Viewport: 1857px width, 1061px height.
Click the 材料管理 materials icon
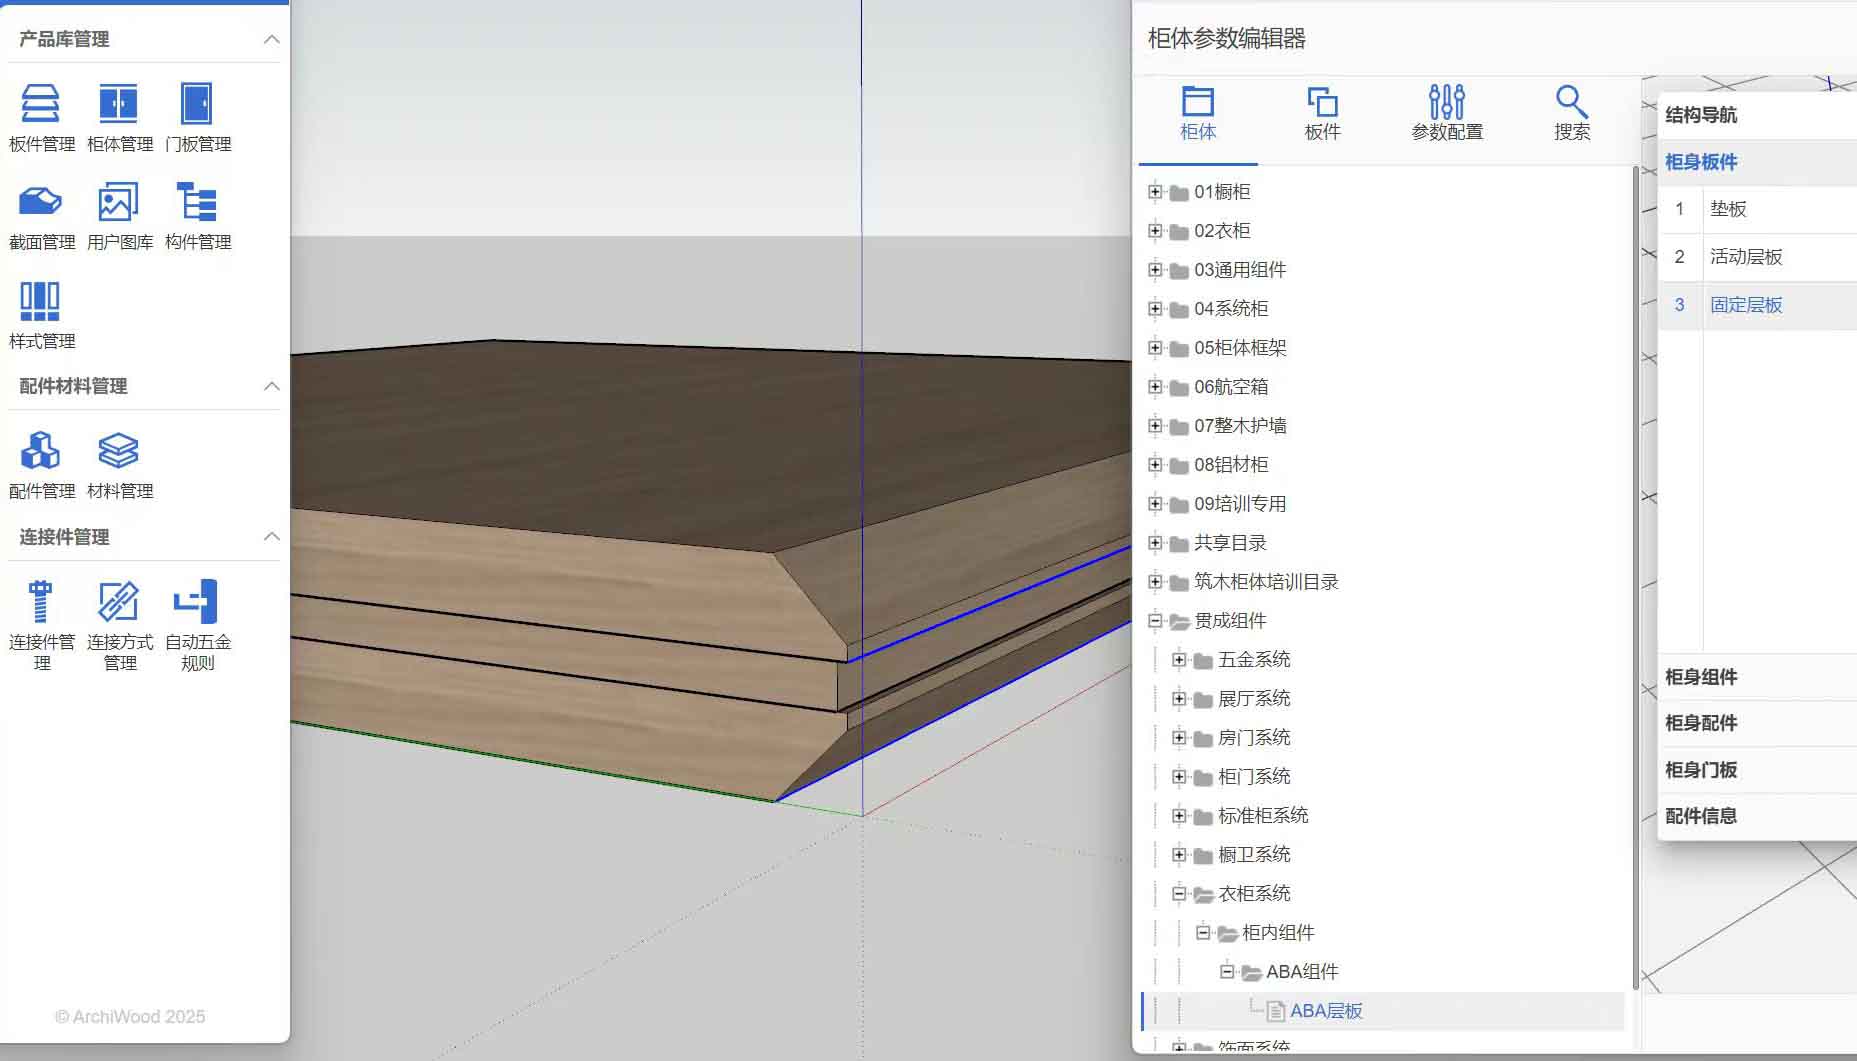point(119,451)
